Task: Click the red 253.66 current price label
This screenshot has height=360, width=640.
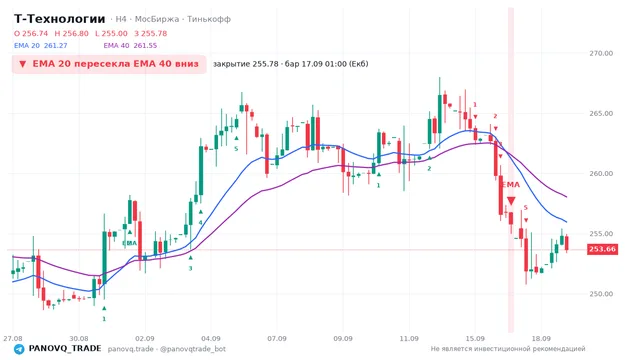Action: click(602, 249)
